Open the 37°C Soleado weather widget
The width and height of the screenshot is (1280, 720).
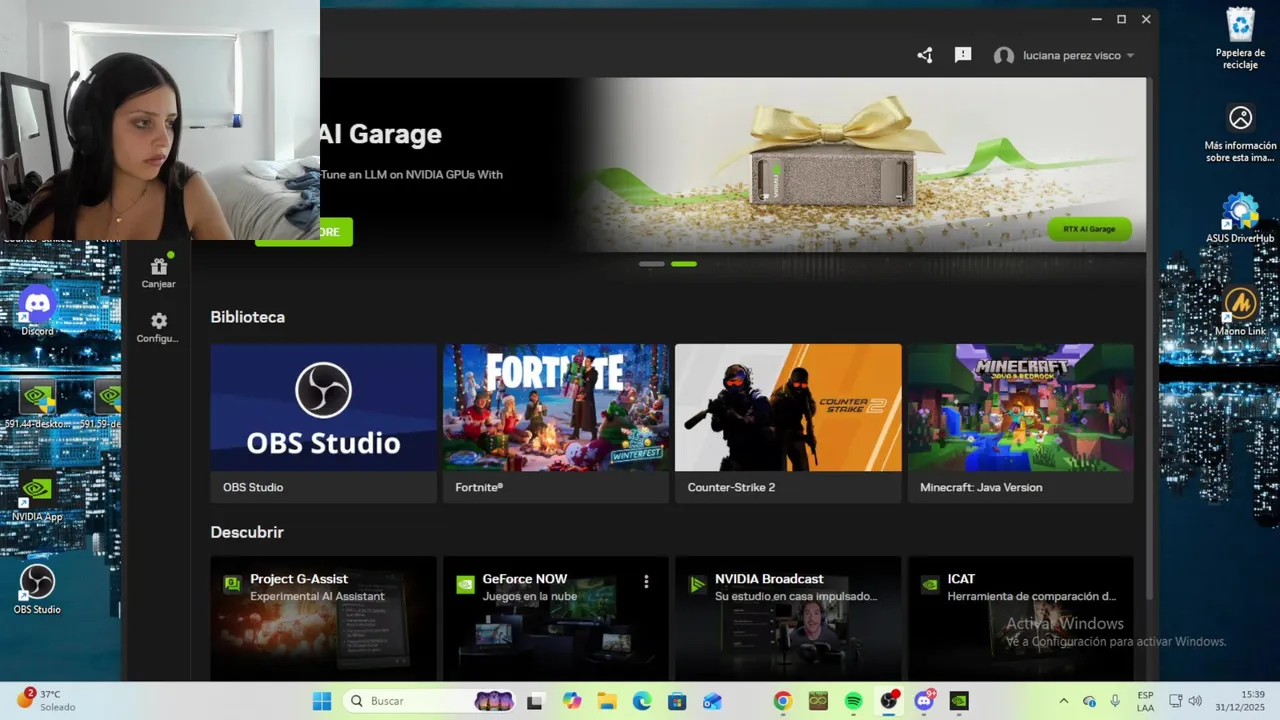[x=46, y=700]
